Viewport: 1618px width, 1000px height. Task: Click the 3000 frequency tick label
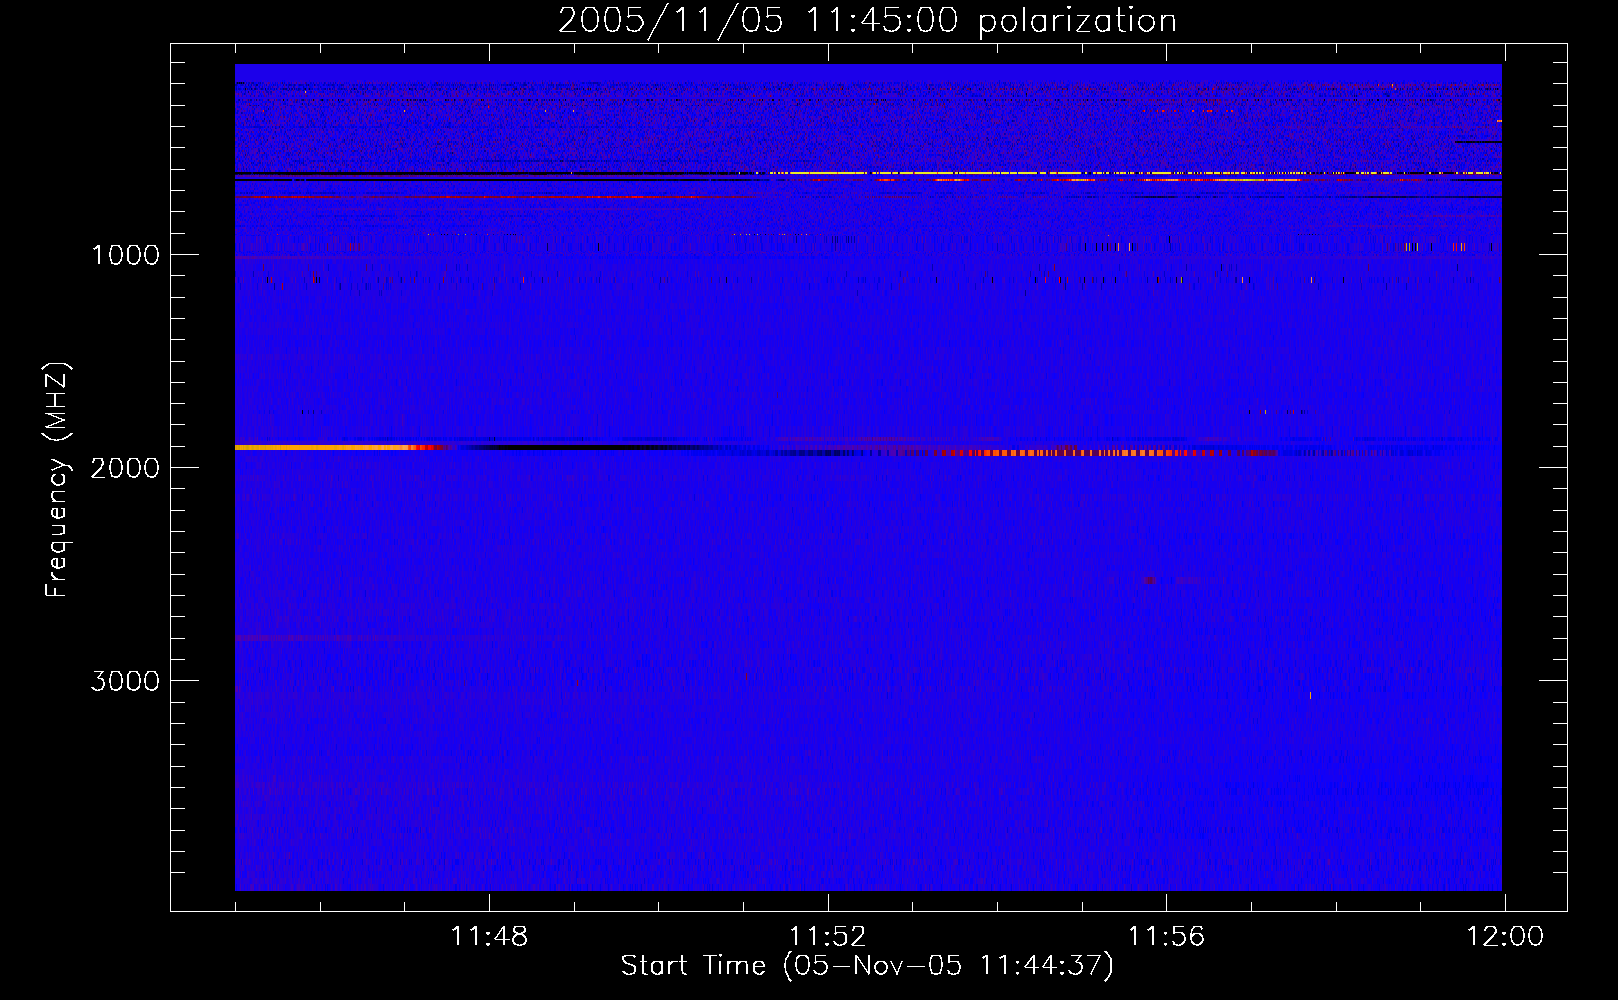(125, 681)
